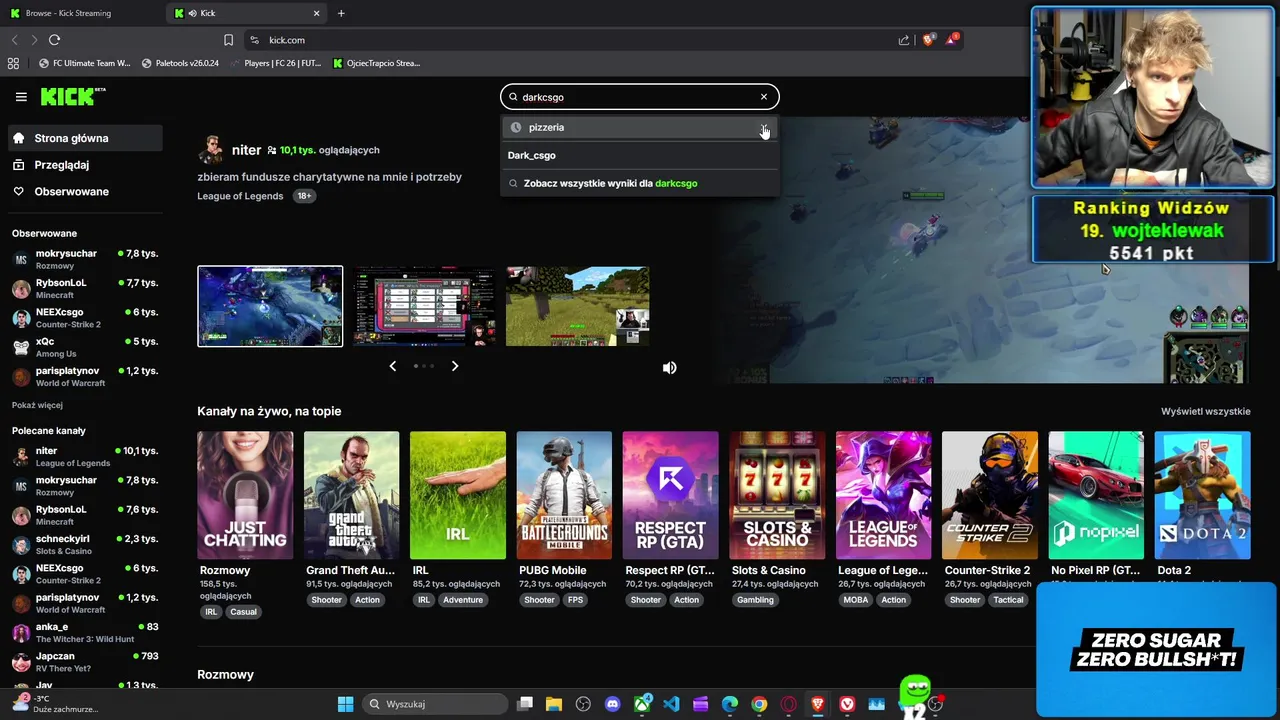Clear the search field with the X
1280x720 pixels.
pyautogui.click(x=764, y=97)
